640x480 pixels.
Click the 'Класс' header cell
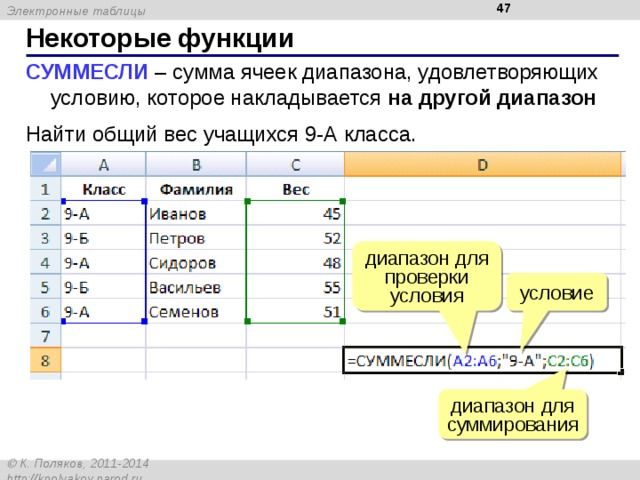click(103, 189)
